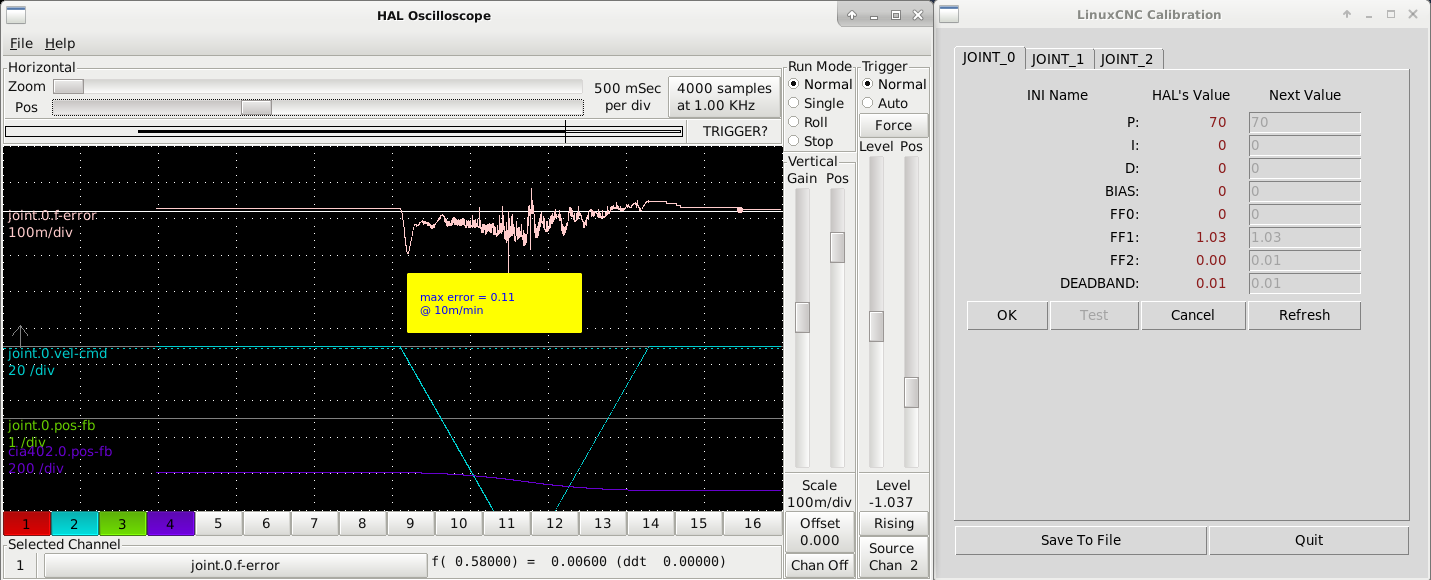The height and width of the screenshot is (580, 1431).
Task: Click the D next value field
Action: [1304, 169]
